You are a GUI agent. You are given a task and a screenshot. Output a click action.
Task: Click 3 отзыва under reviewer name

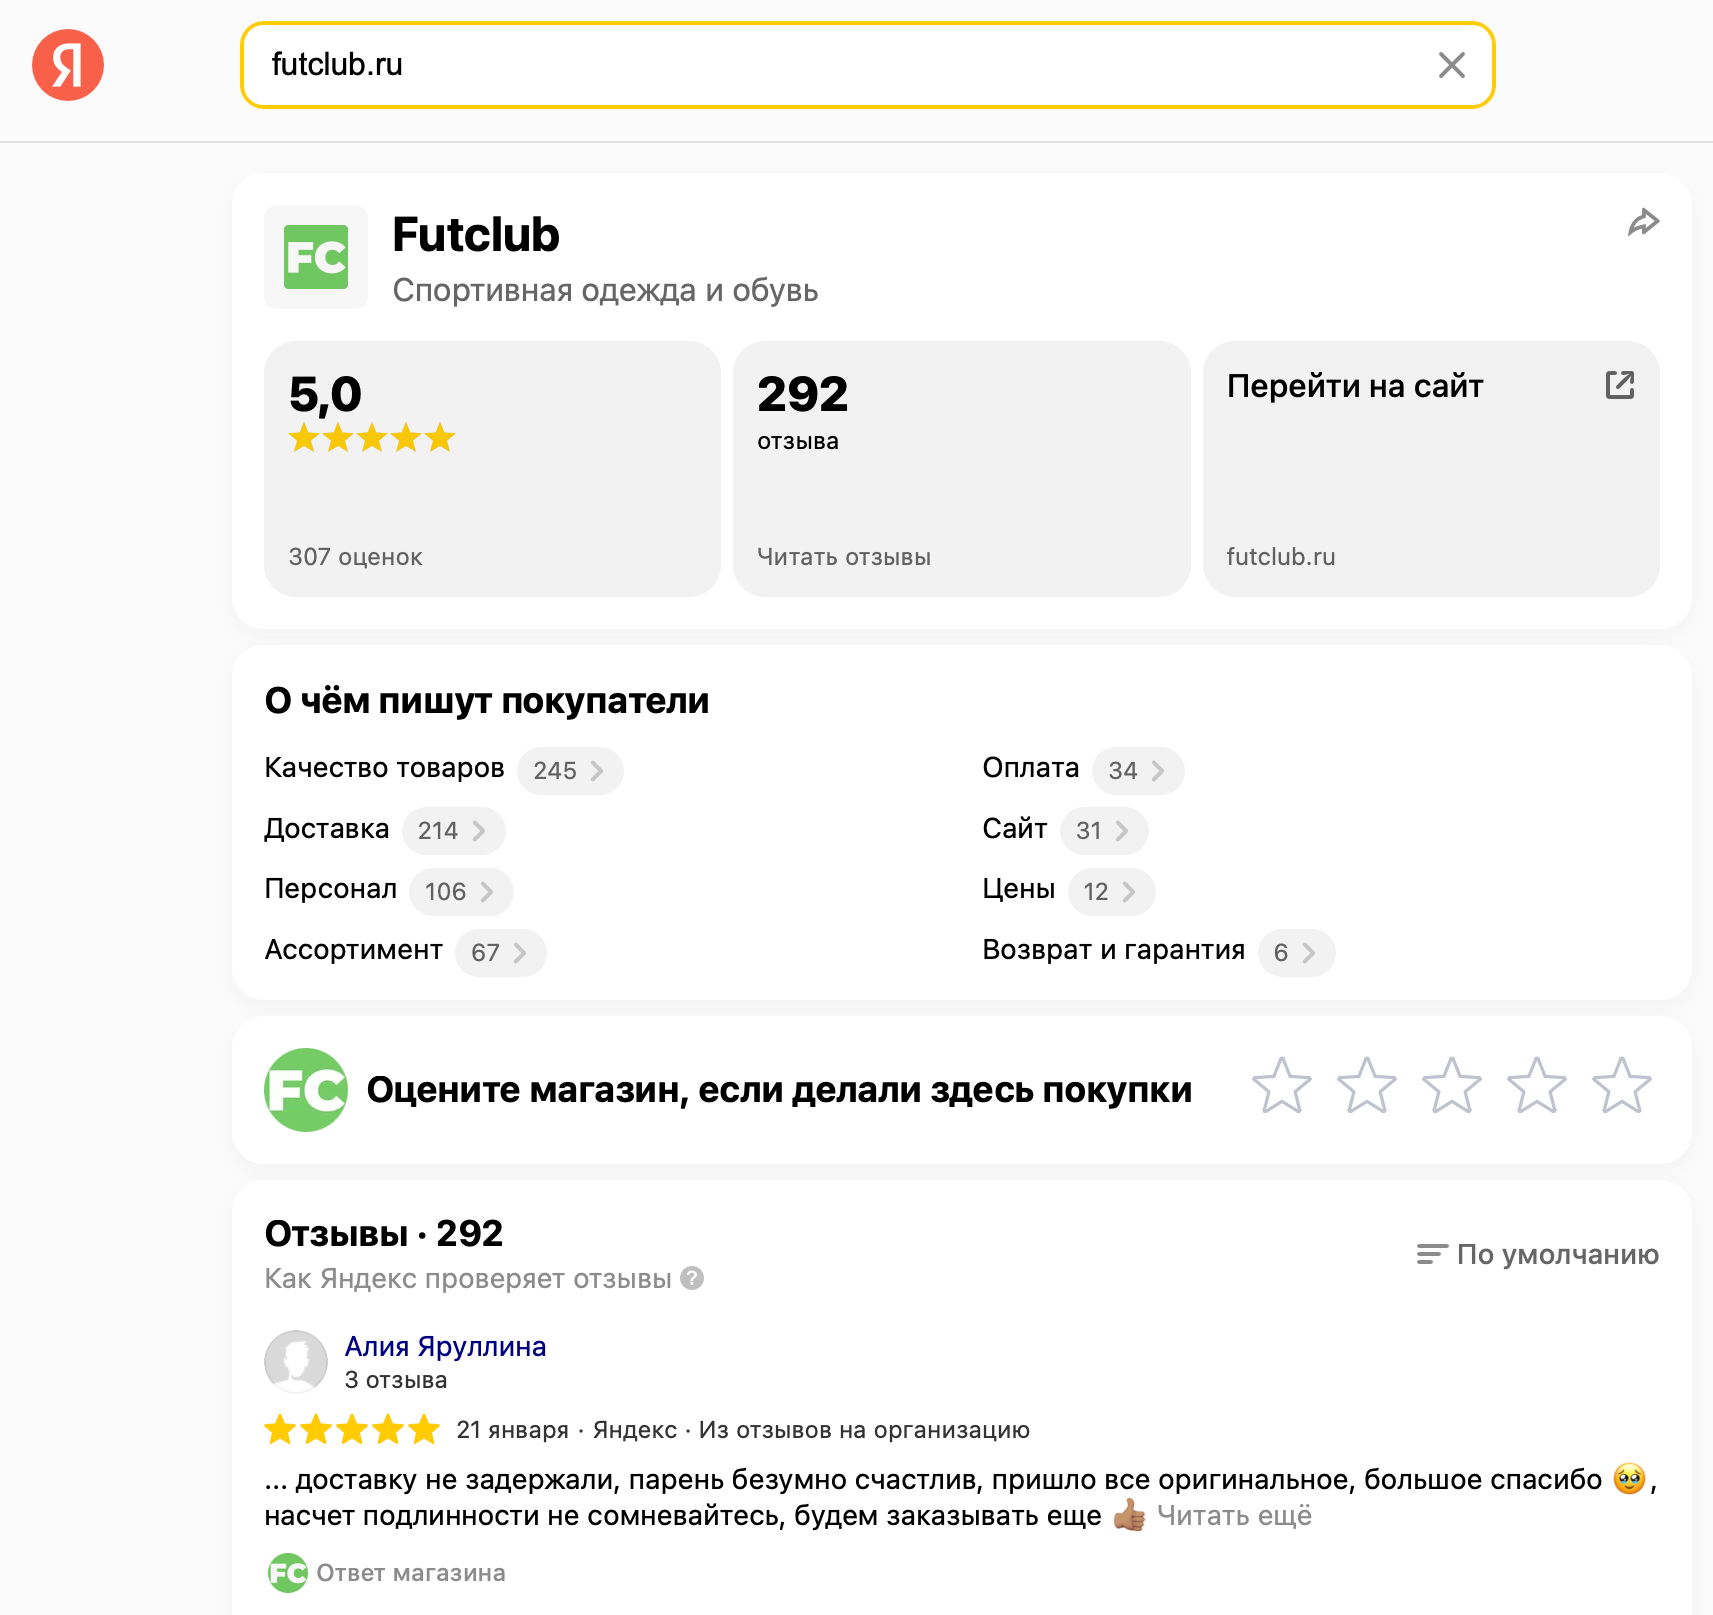tap(396, 1380)
